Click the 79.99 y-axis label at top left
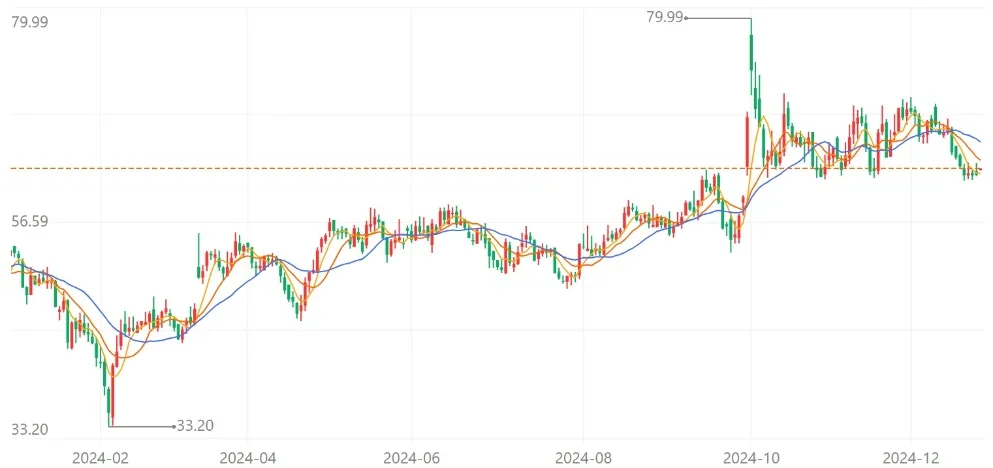Viewport: 993px width, 468px height. 29,21
